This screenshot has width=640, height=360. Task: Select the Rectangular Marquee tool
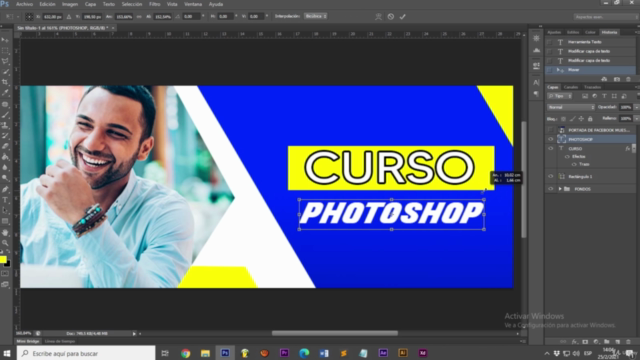(x=5, y=51)
